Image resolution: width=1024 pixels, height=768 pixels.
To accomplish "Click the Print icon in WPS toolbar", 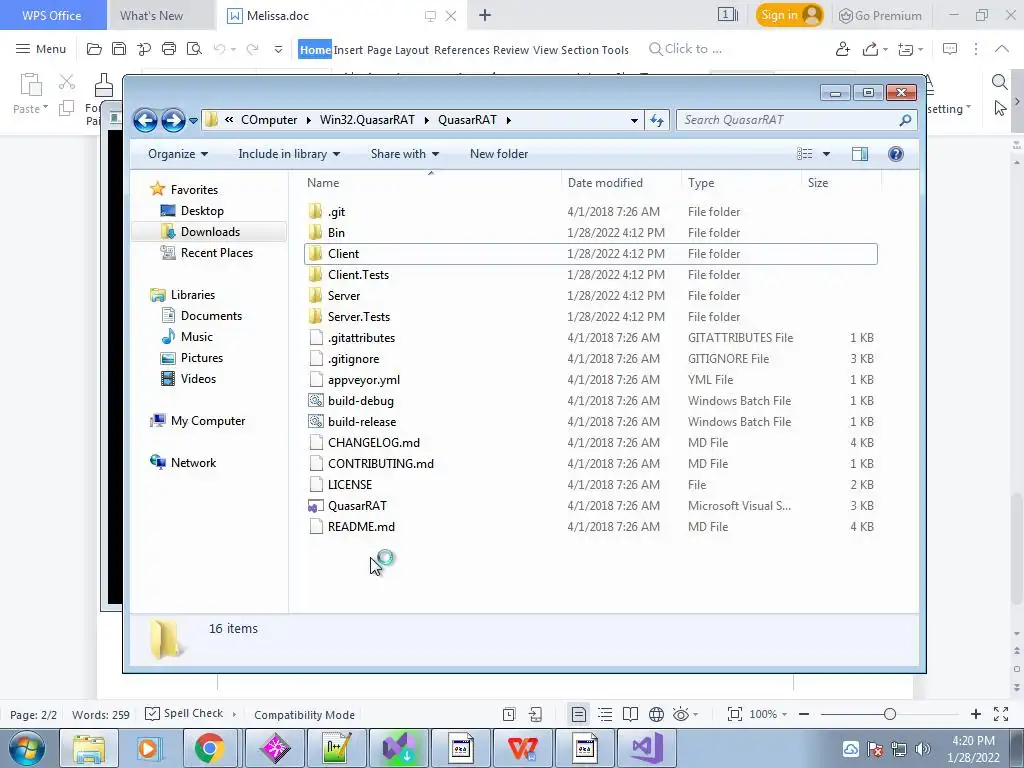I will (169, 49).
